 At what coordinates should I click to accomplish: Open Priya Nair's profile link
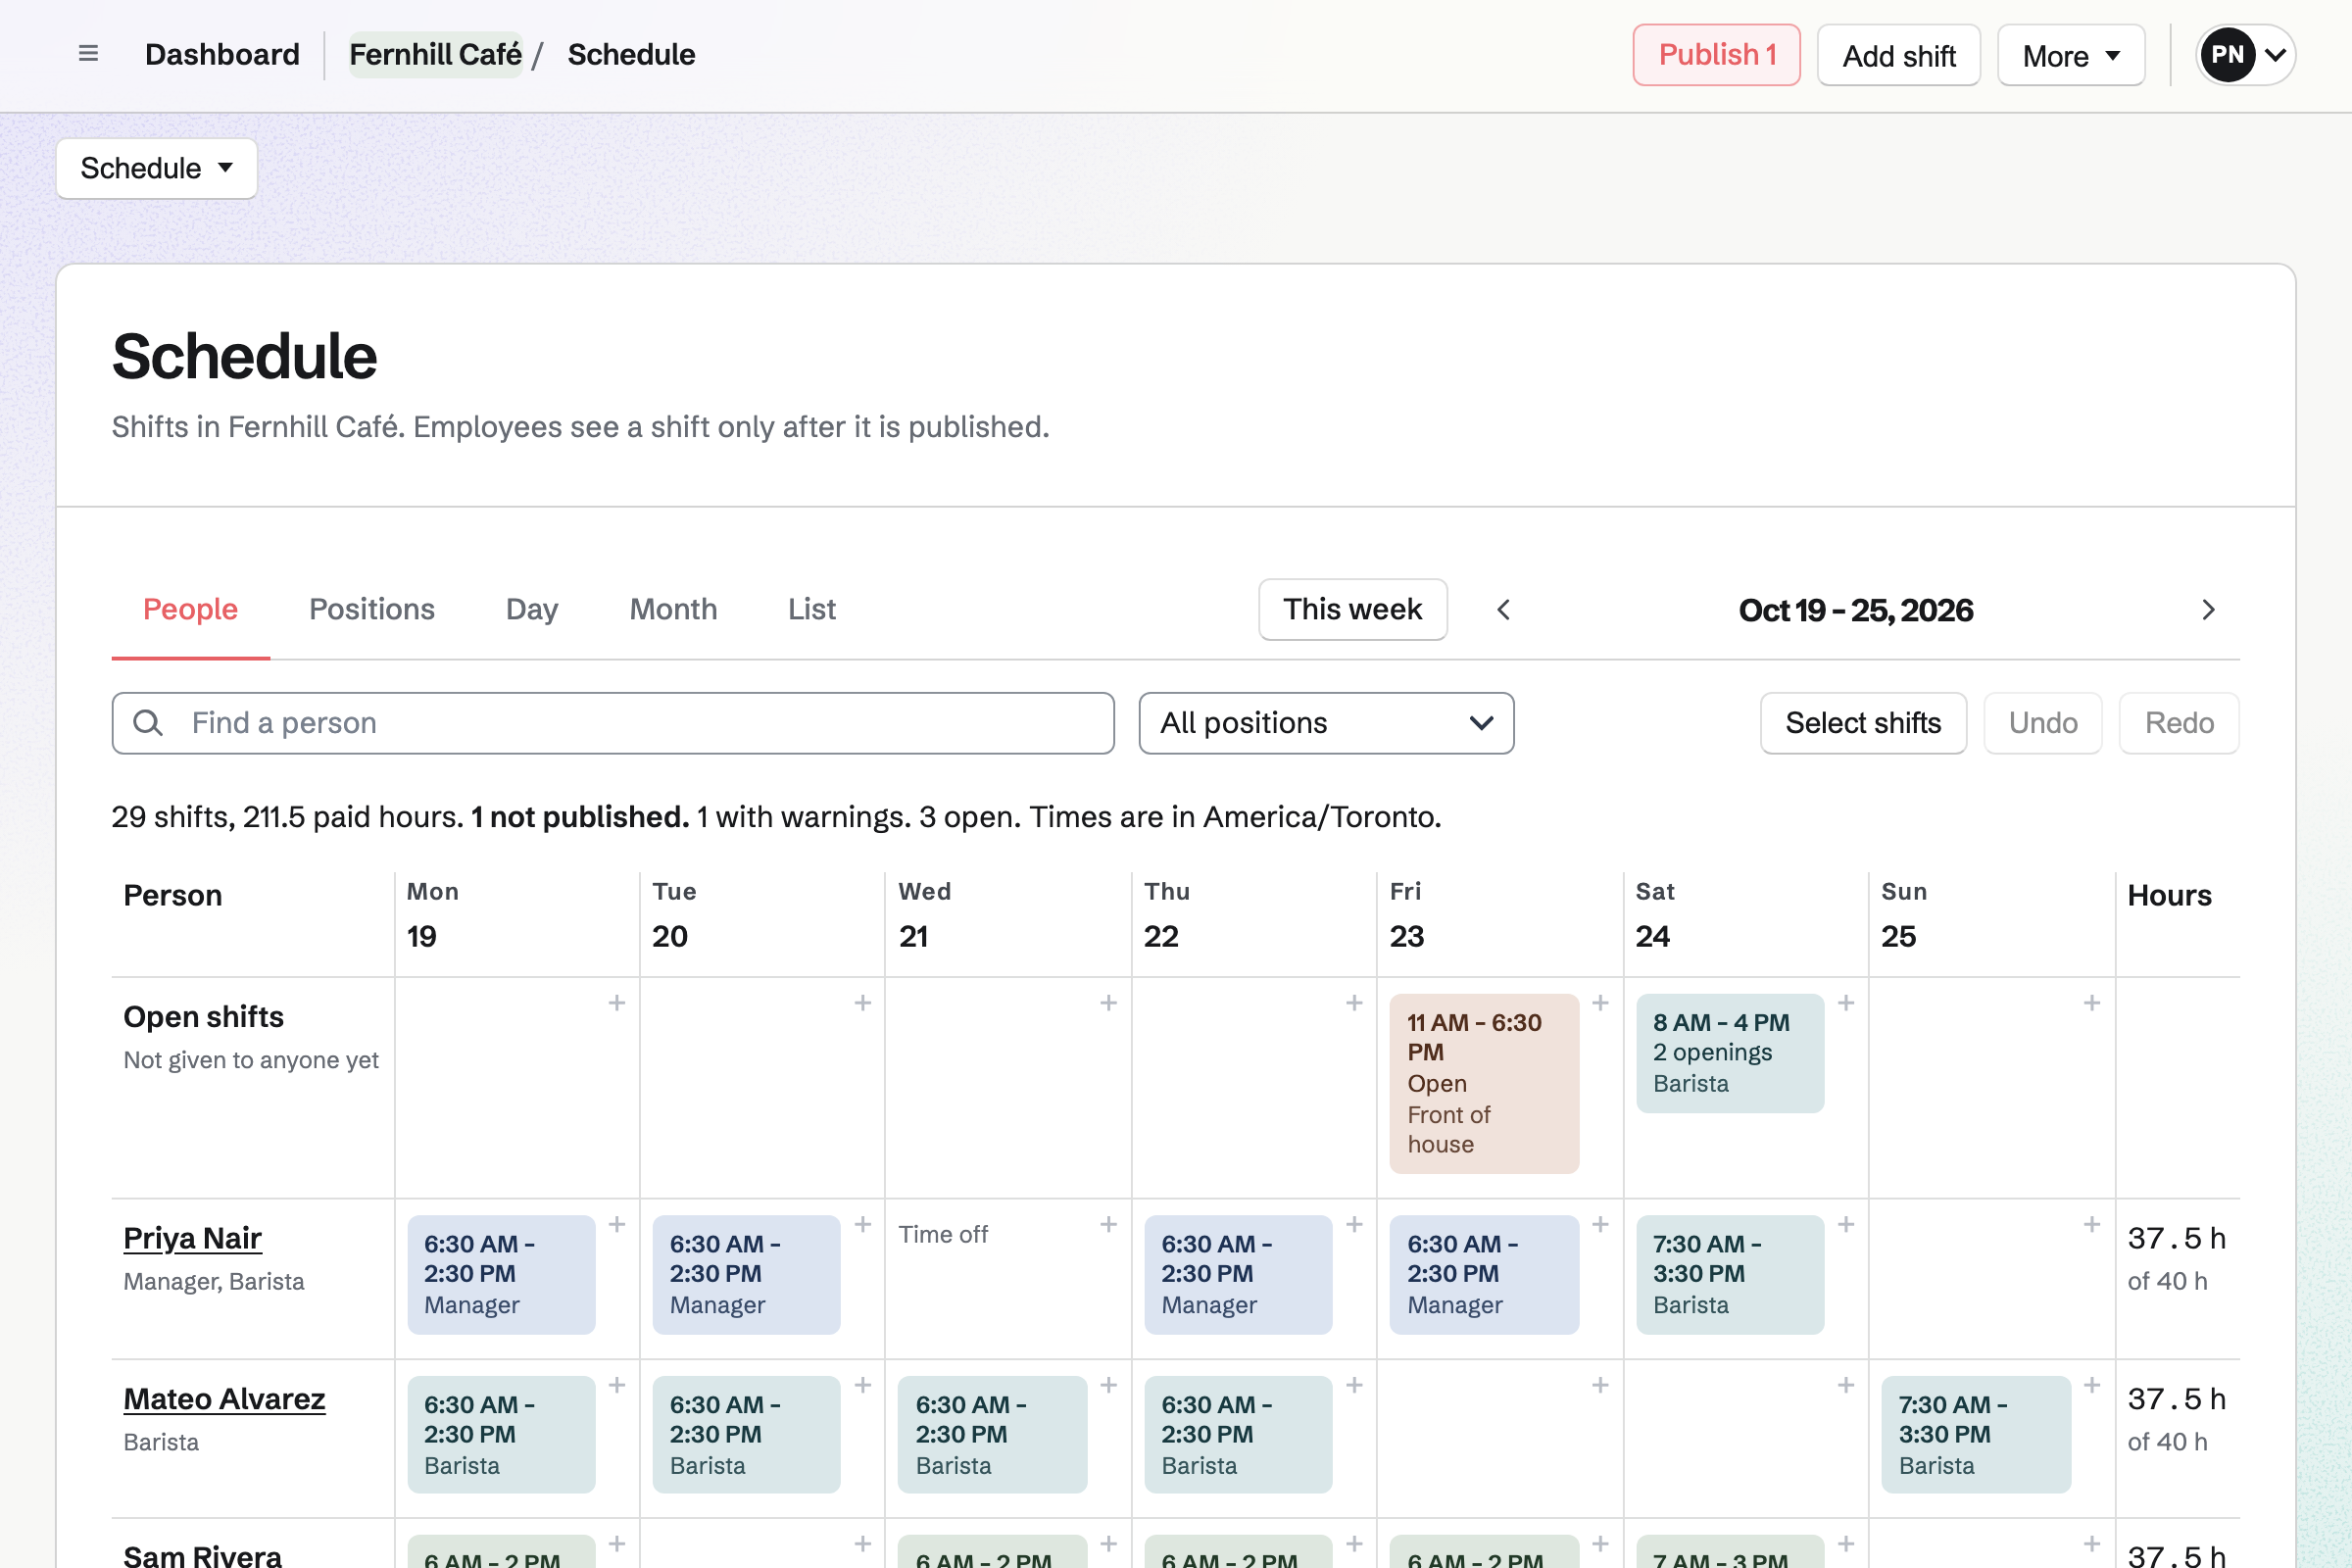[x=192, y=1238]
